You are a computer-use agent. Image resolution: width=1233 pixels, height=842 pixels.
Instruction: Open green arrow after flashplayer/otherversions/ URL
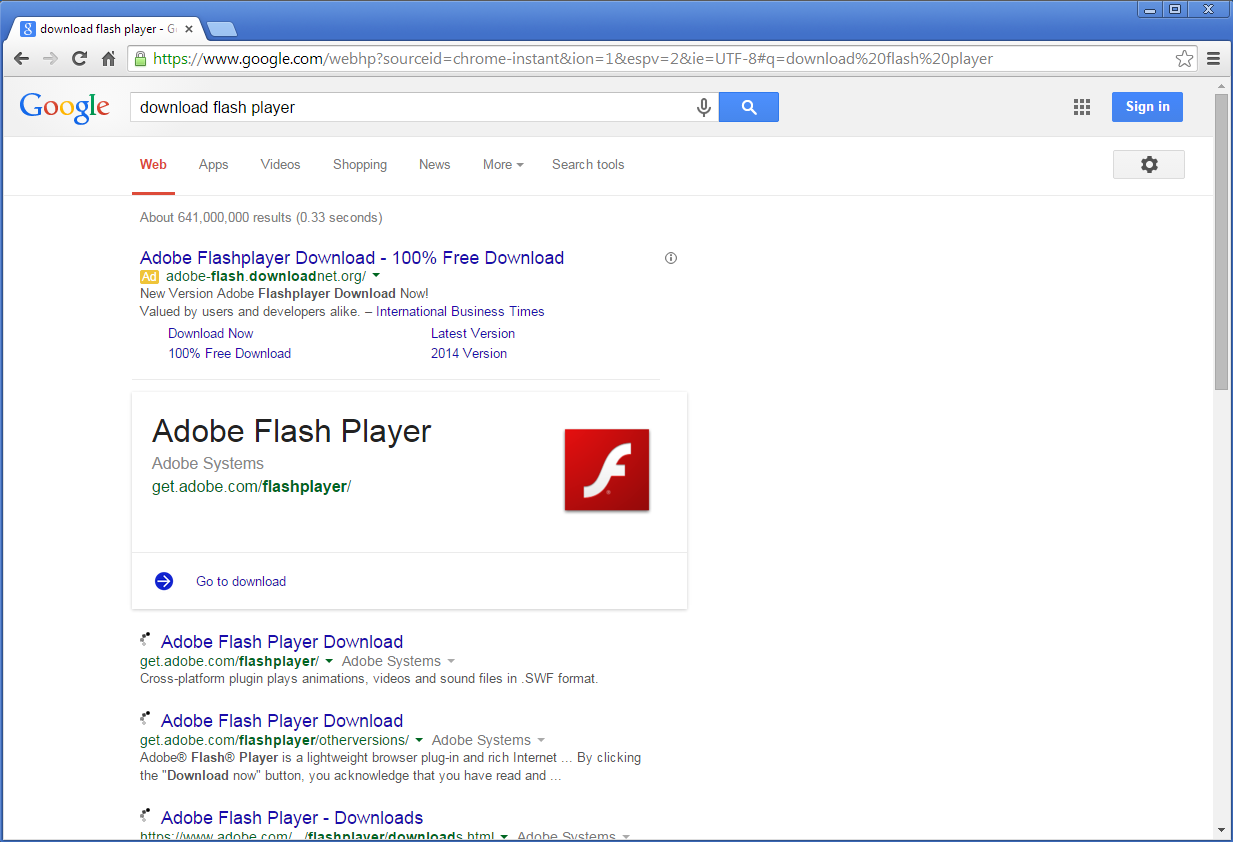[419, 741]
